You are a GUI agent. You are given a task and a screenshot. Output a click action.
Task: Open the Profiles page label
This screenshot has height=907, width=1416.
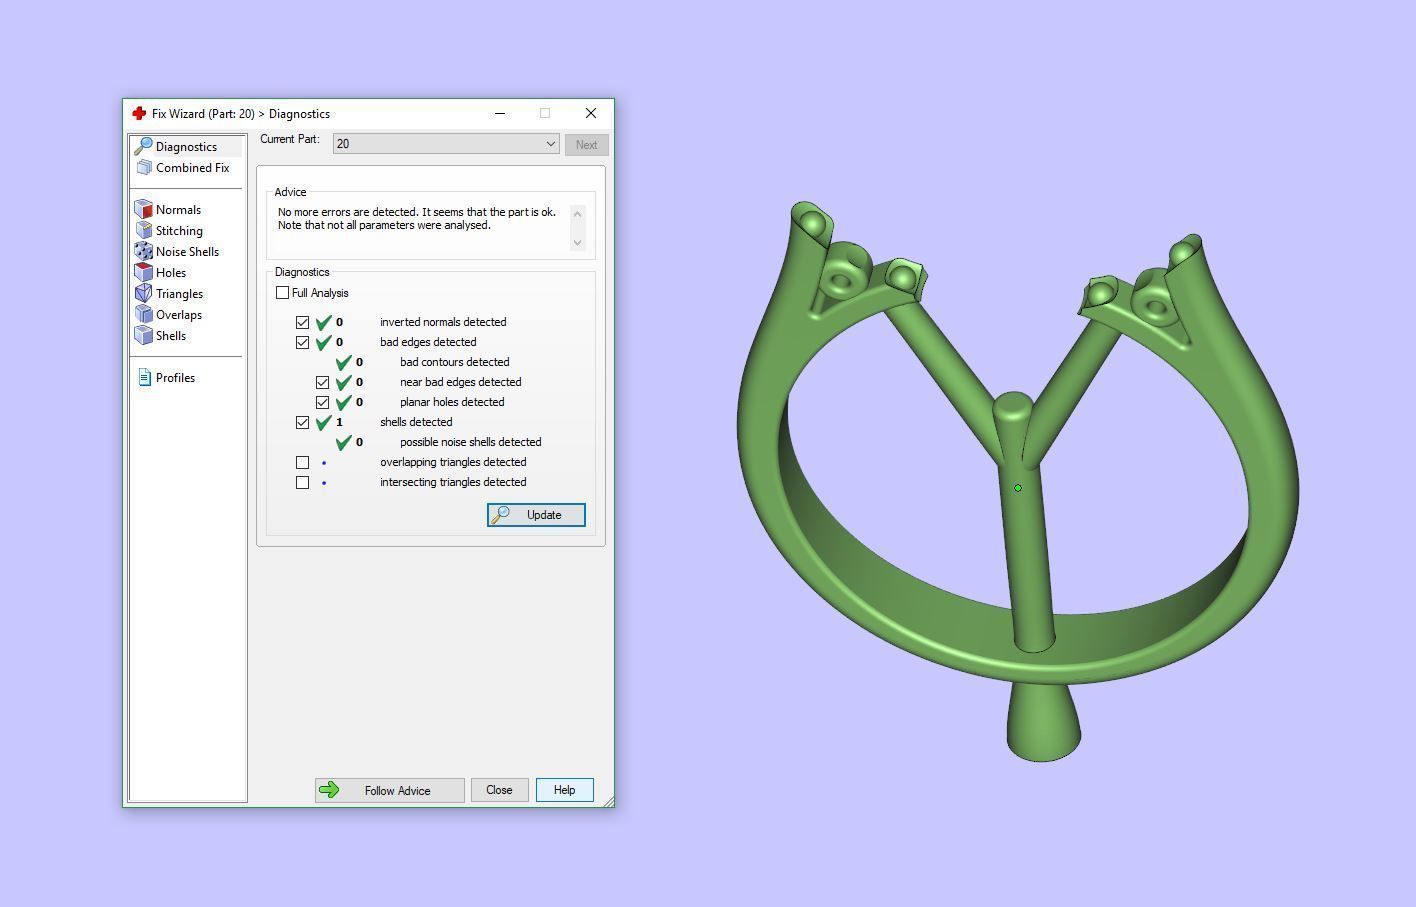click(175, 378)
